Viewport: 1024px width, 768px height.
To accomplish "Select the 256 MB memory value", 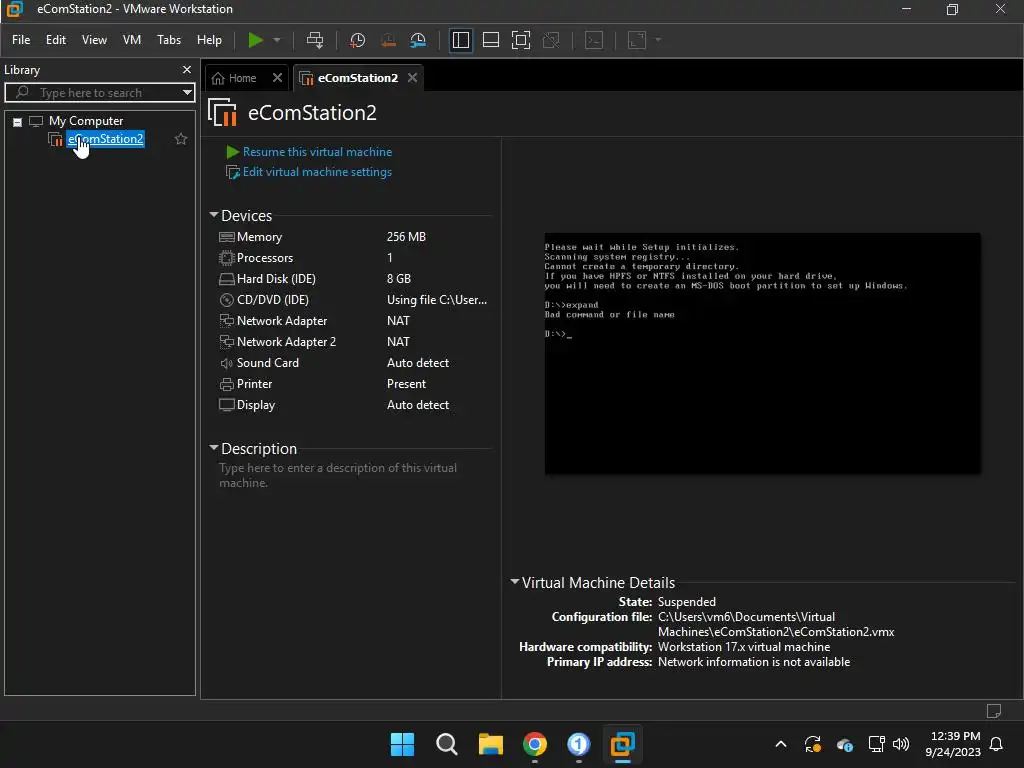I will (x=406, y=237).
